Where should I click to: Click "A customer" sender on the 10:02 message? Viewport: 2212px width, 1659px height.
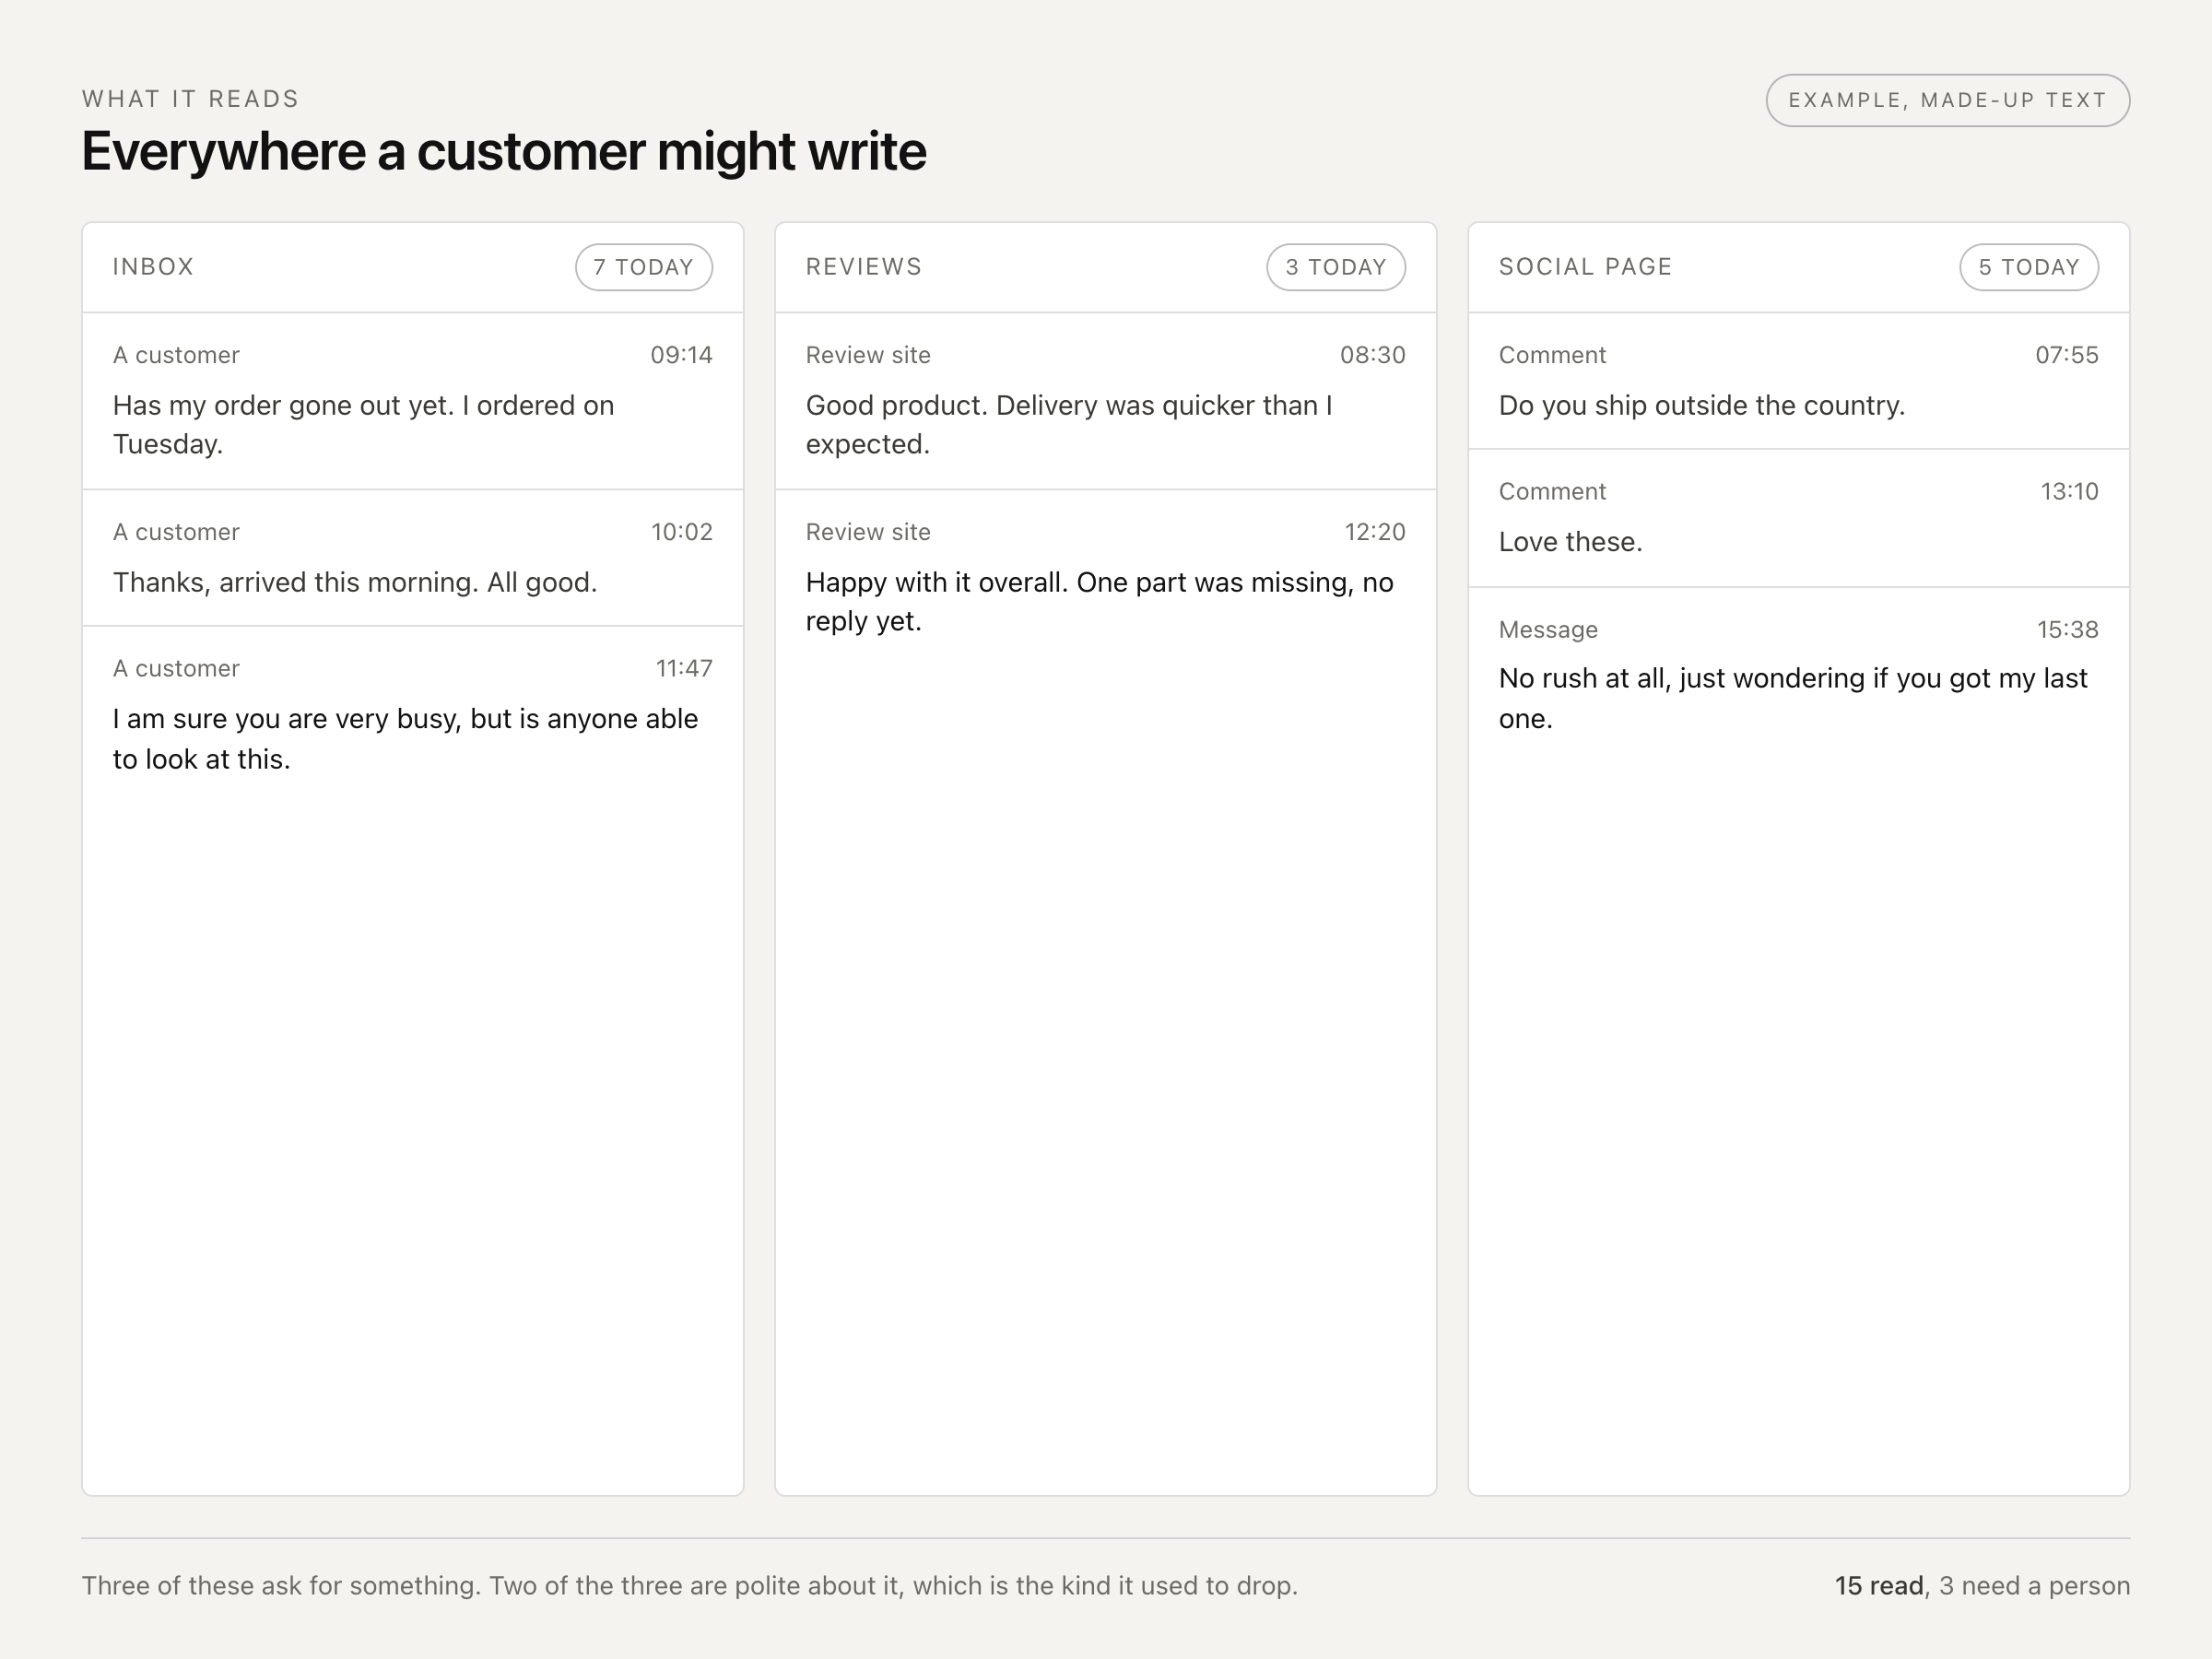176,532
